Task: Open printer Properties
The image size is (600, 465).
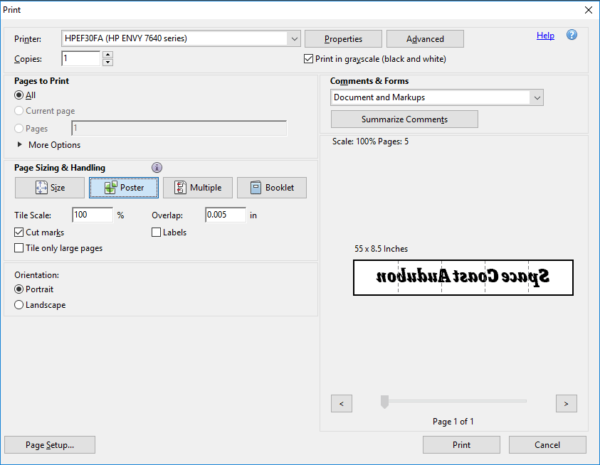Action: (x=343, y=39)
